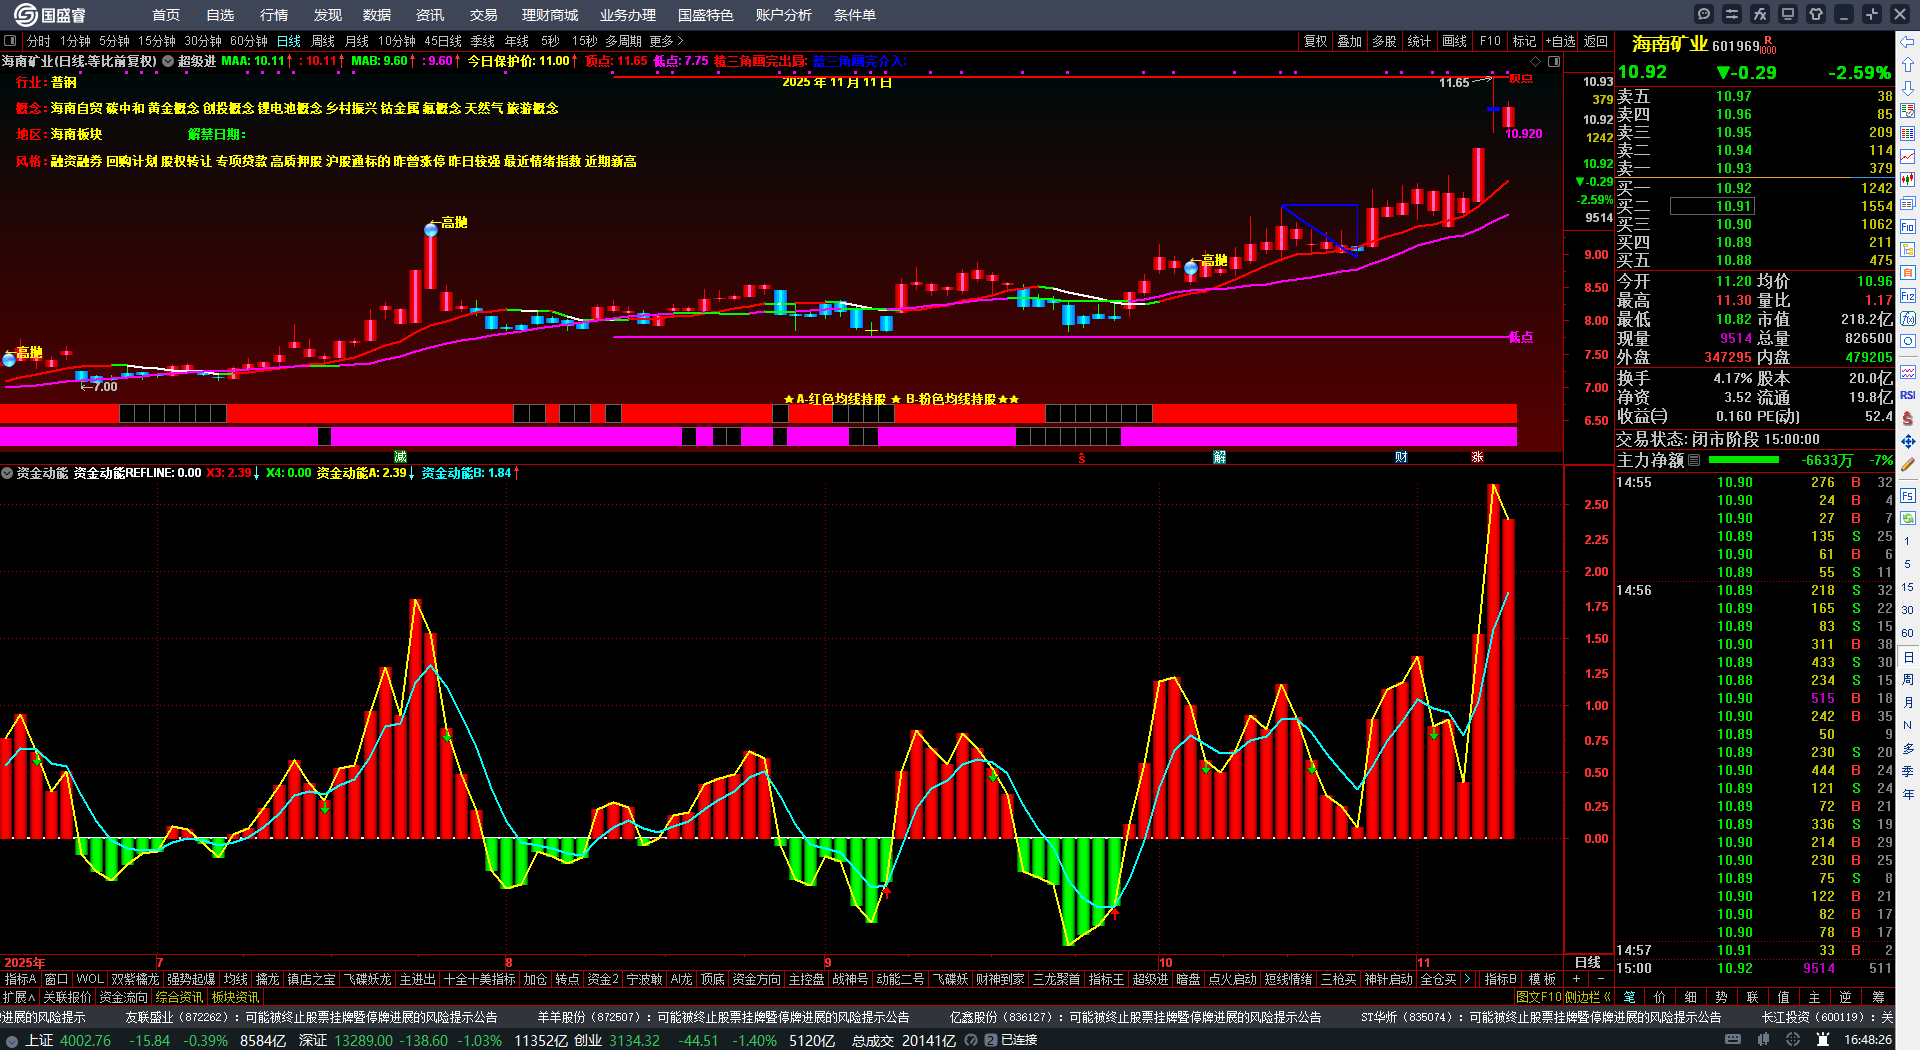Toggle the 标记 marker option
This screenshot has height=1050, width=1920.
coord(1524,41)
